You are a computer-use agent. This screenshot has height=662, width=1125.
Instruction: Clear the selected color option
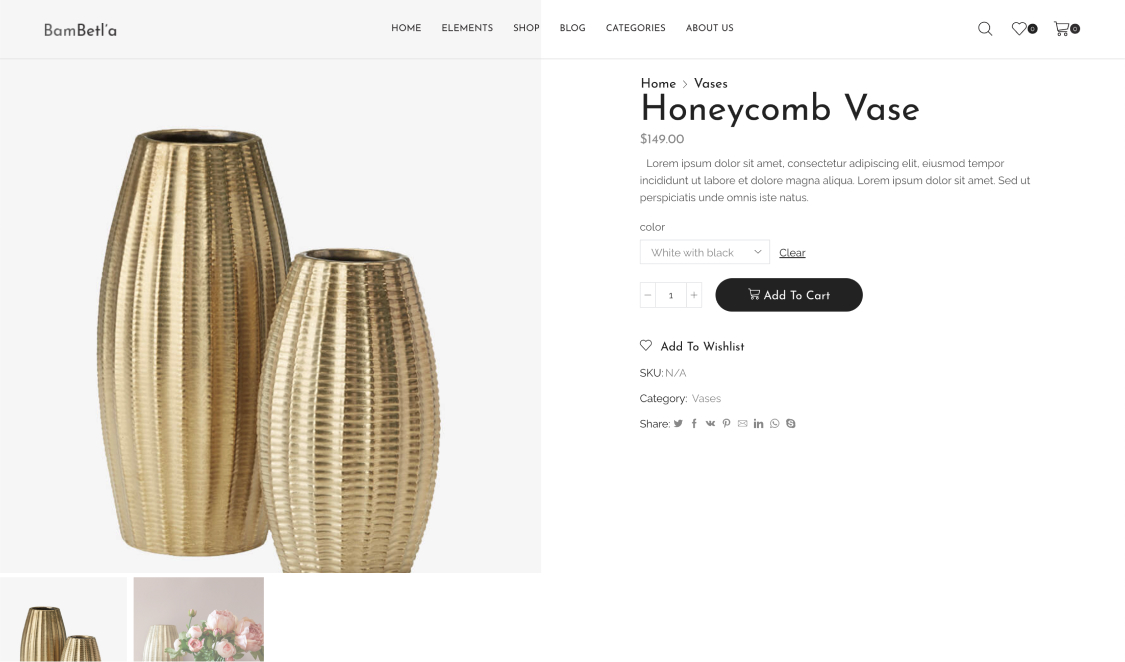pos(792,252)
